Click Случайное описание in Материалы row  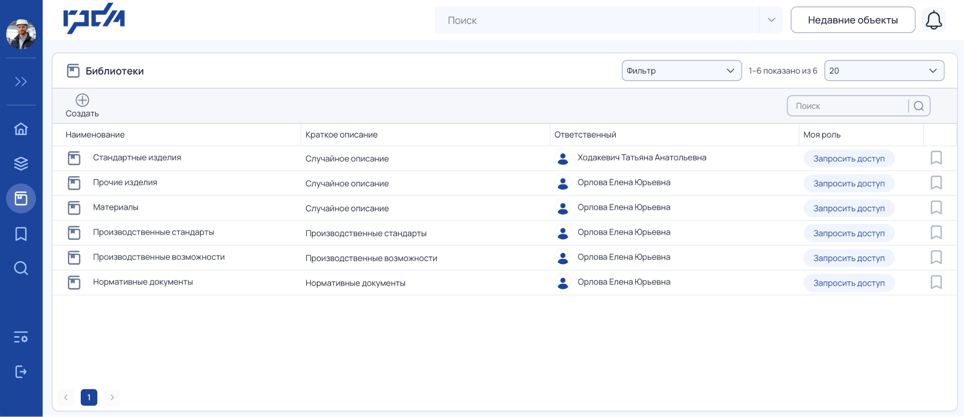347,208
